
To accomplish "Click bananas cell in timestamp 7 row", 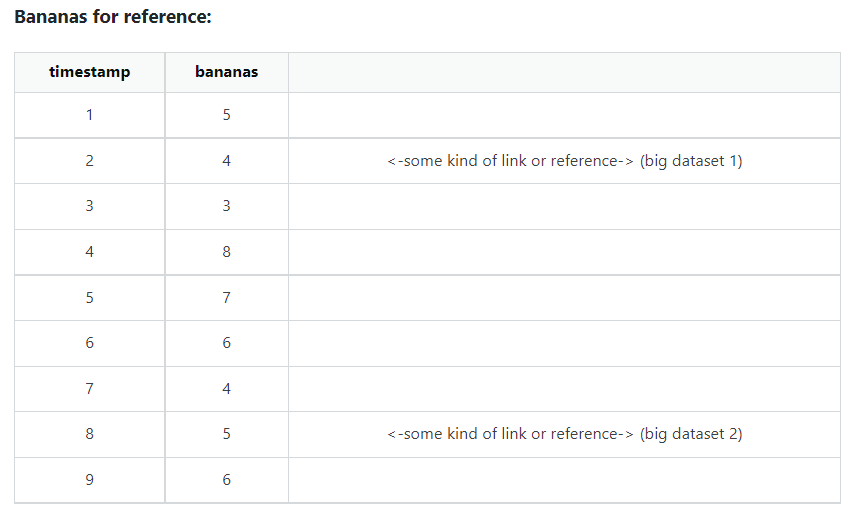I will click(226, 389).
